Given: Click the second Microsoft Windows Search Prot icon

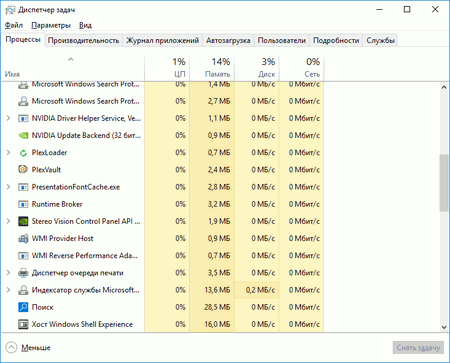Looking at the screenshot, I should coord(23,101).
